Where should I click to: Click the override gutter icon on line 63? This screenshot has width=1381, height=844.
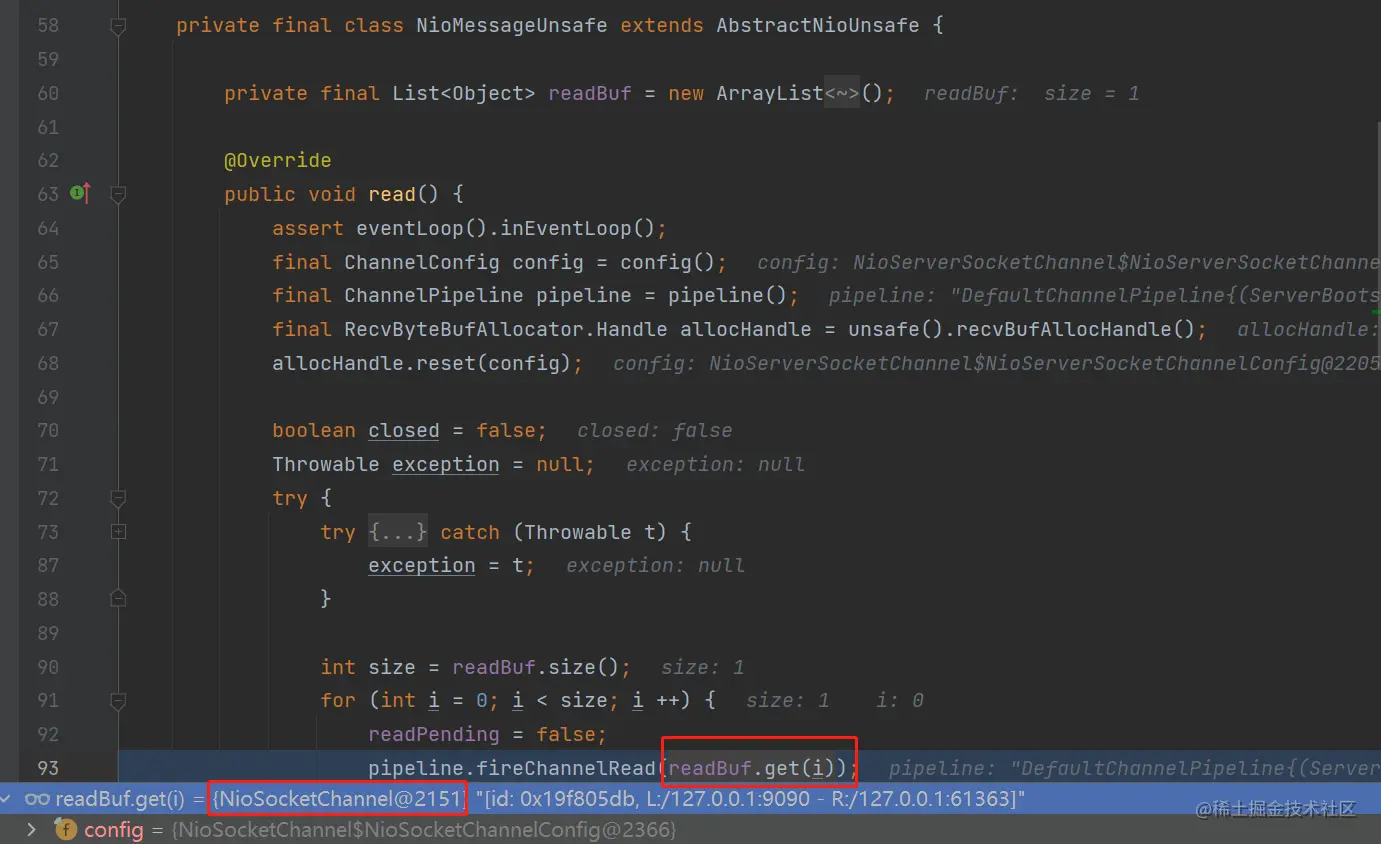pyautogui.click(x=81, y=193)
